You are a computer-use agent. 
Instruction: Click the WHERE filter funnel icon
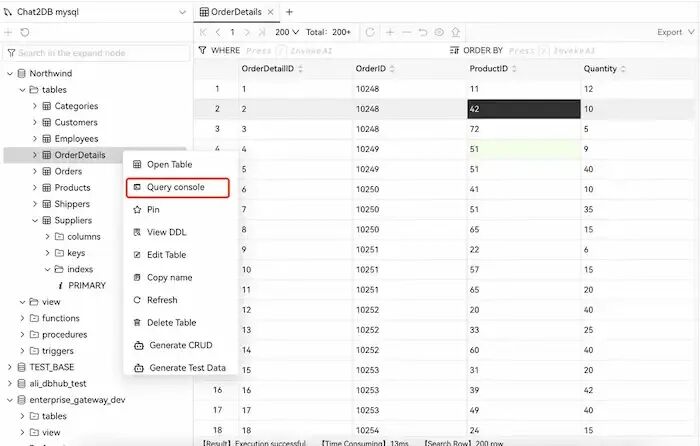tap(202, 50)
